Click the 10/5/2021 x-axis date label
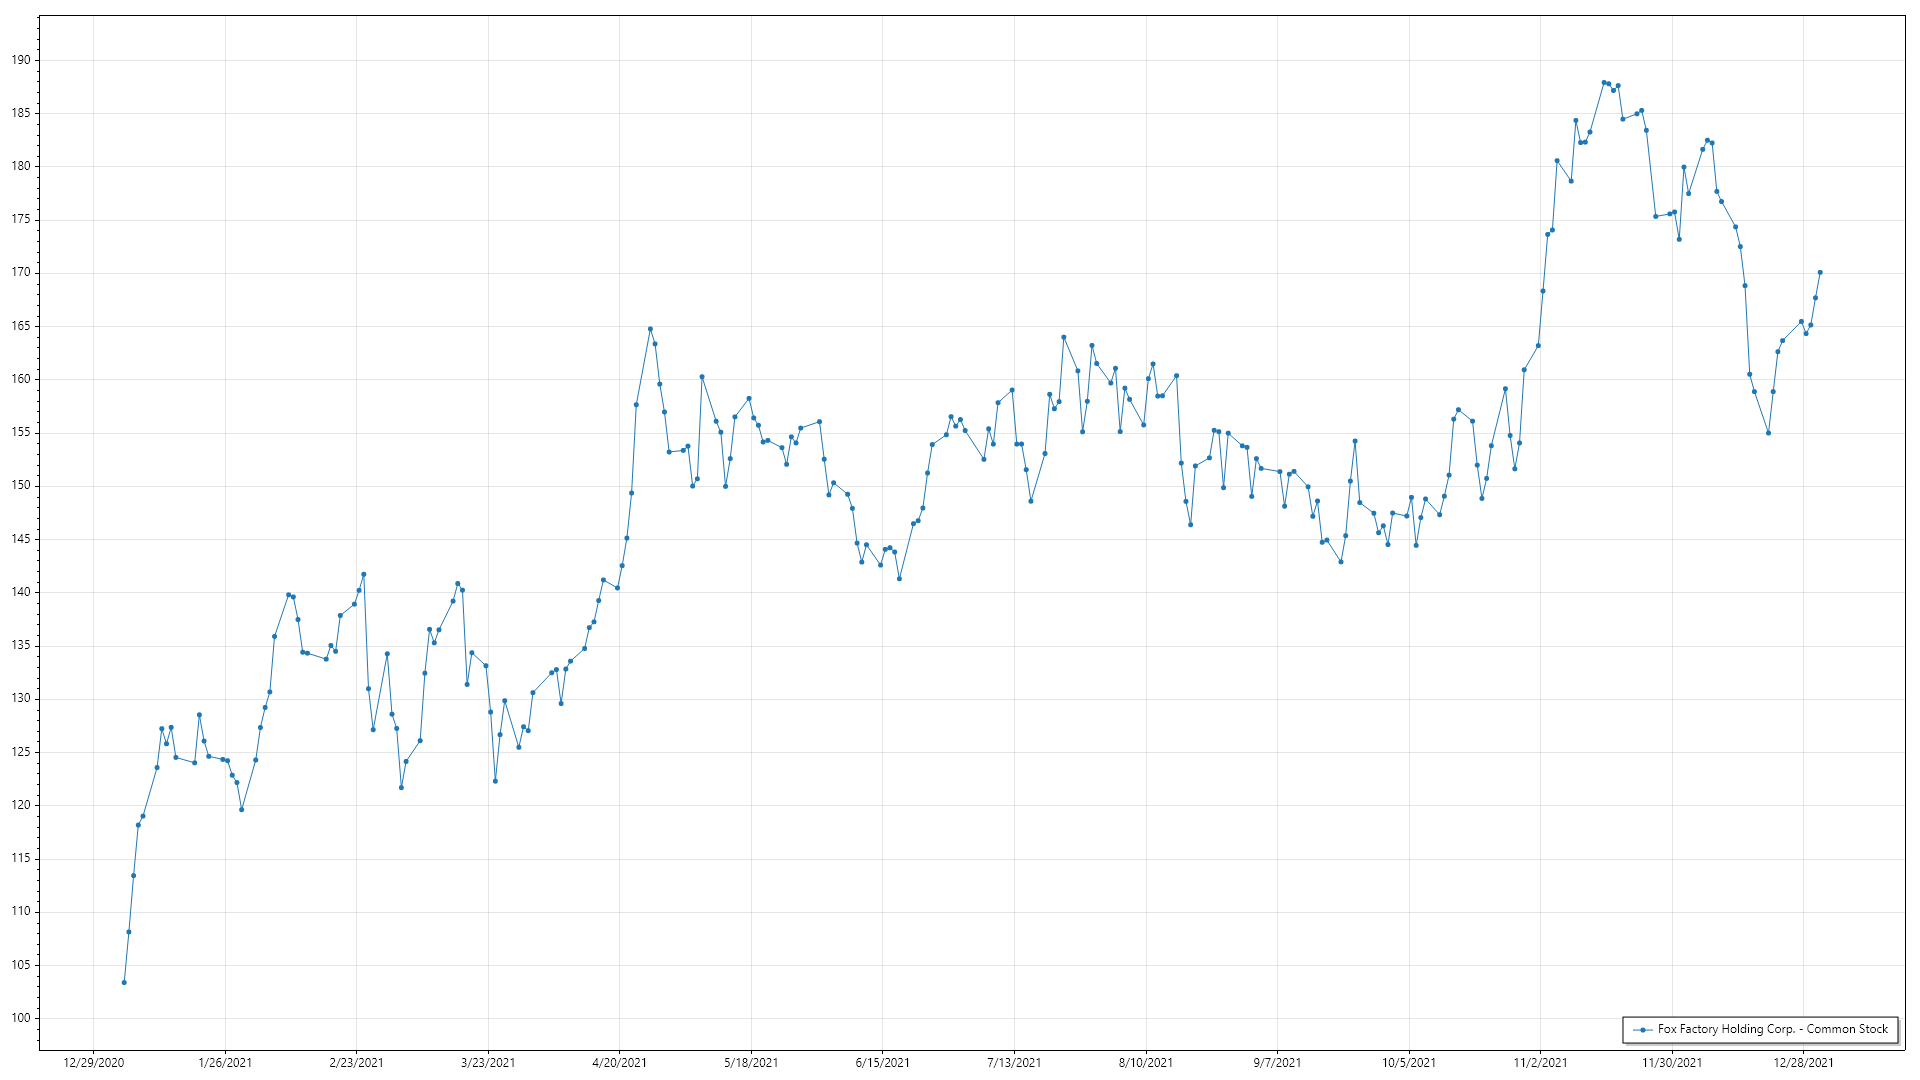The width and height of the screenshot is (1920, 1080). [x=1409, y=1062]
